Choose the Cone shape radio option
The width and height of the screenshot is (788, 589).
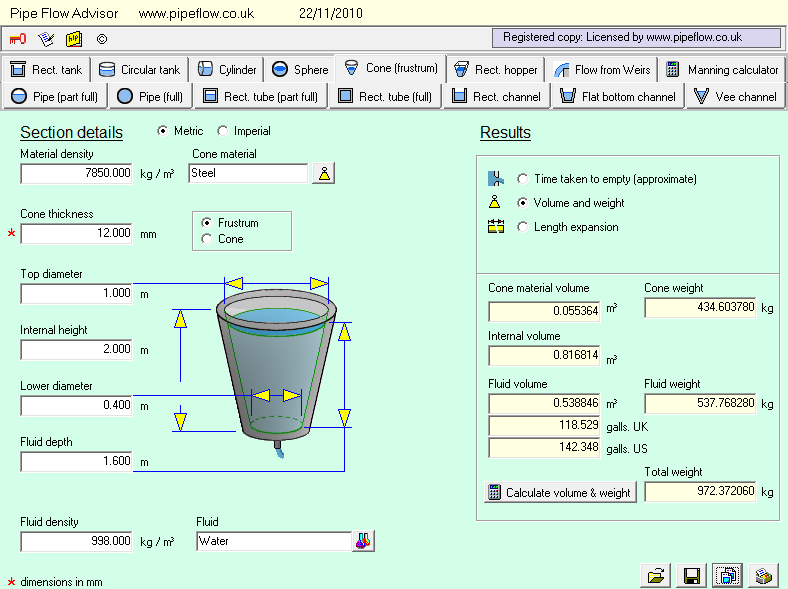[x=207, y=239]
